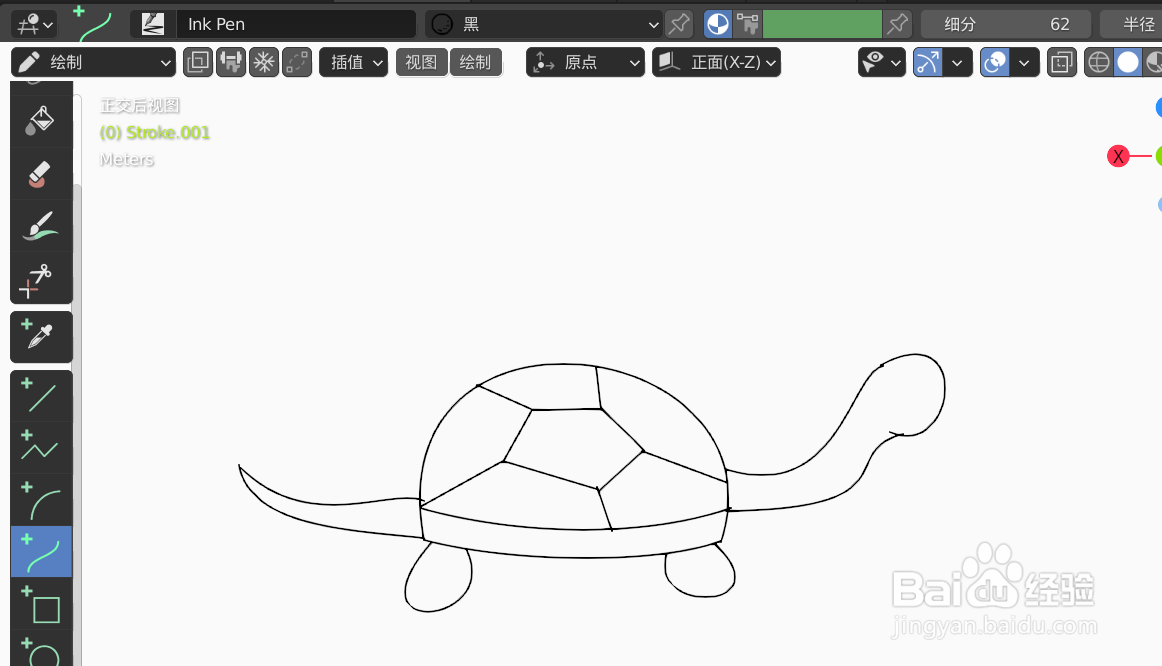Open the 正面(X-Z) drawing plane dropdown

pyautogui.click(x=716, y=61)
